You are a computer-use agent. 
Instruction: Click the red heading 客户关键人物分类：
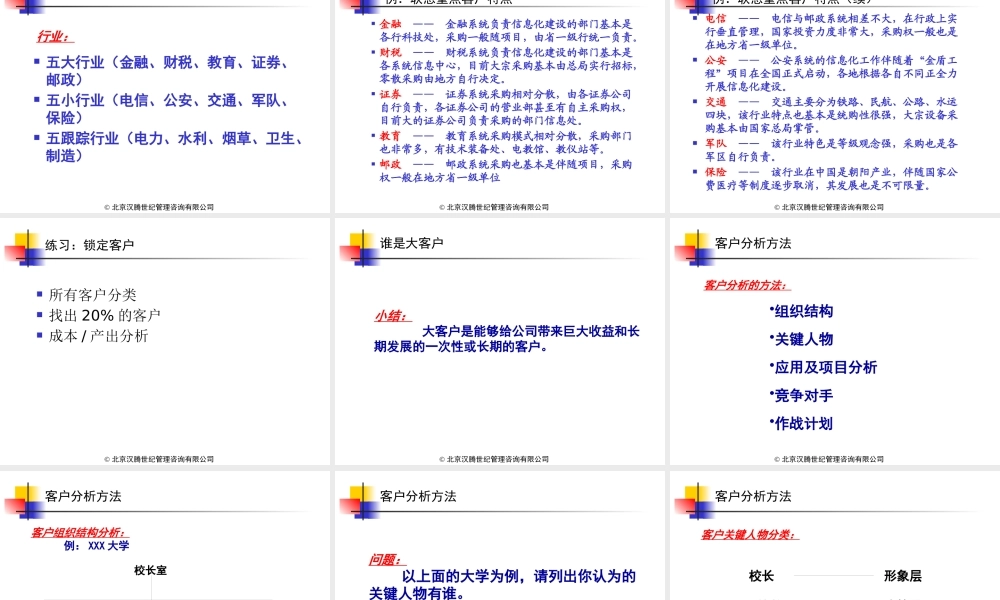click(750, 534)
